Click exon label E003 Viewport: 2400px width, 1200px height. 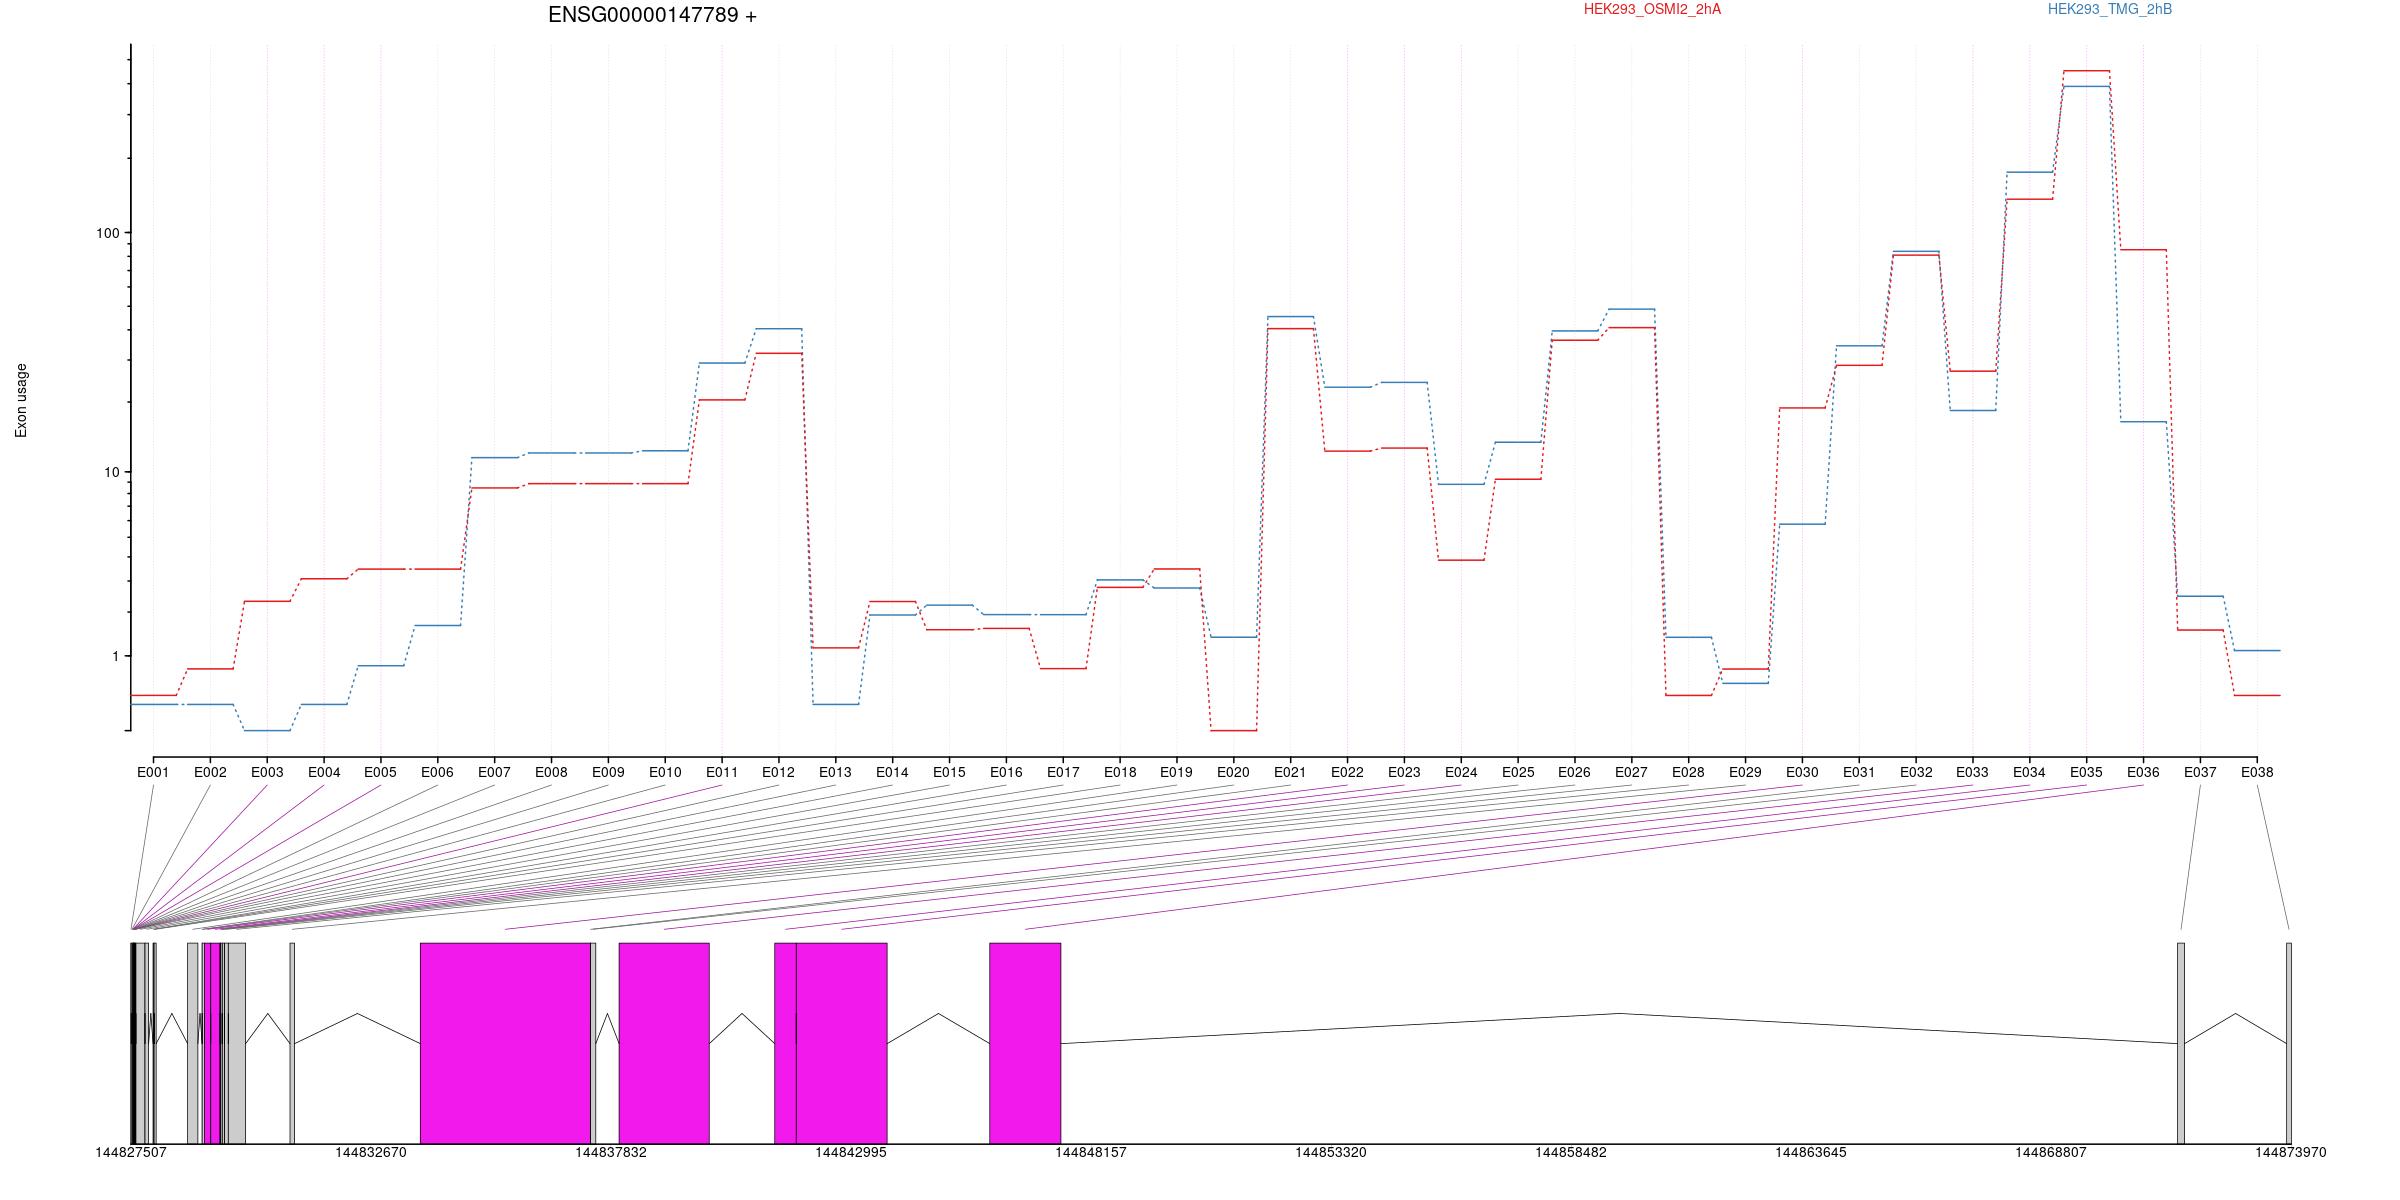pos(267,772)
